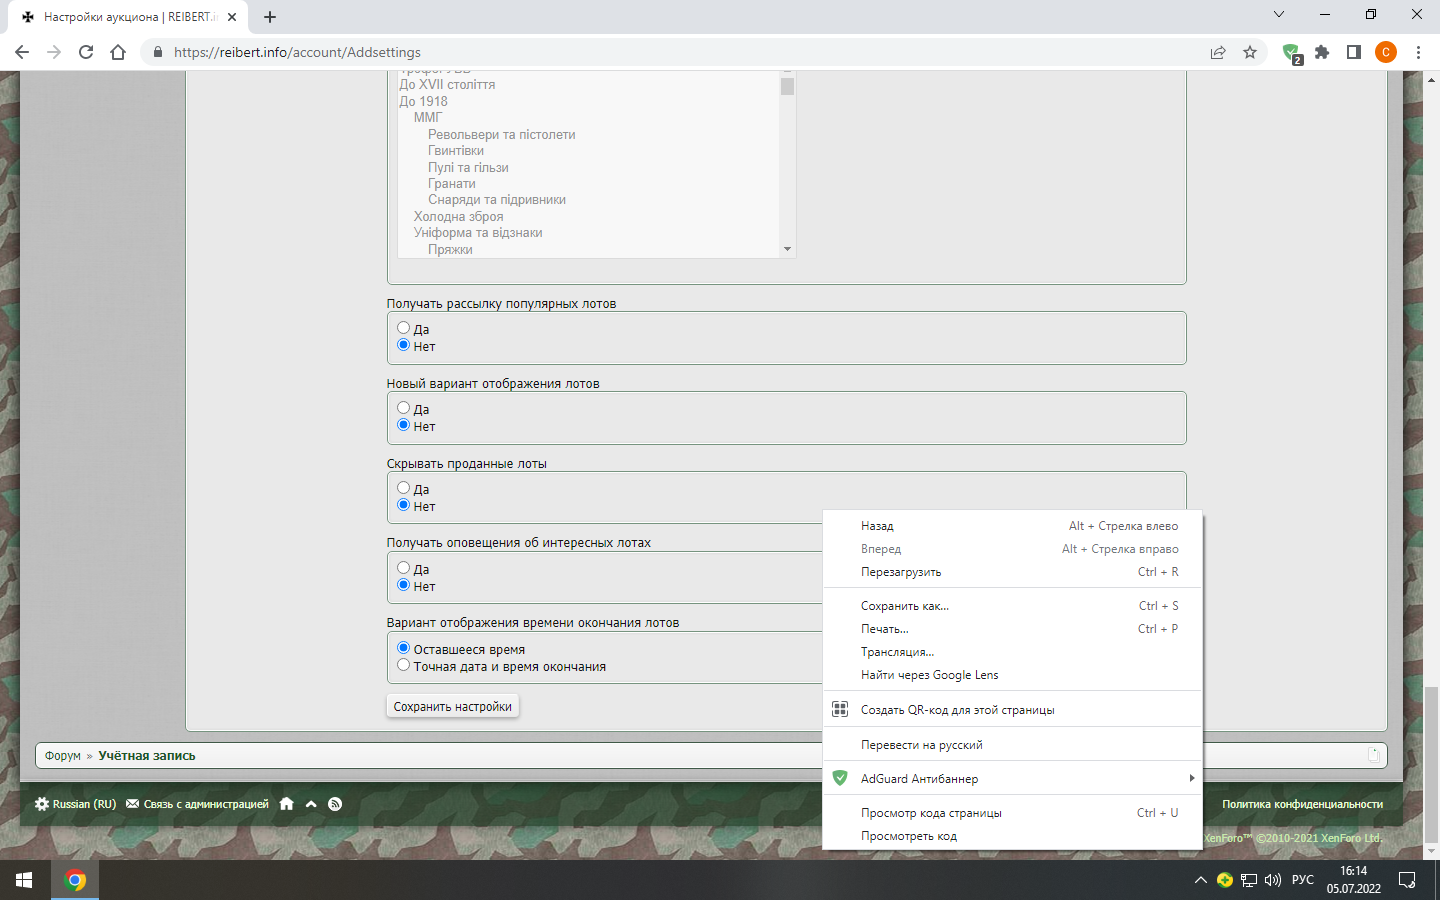Reload the page using the browser refresh icon

86,53
